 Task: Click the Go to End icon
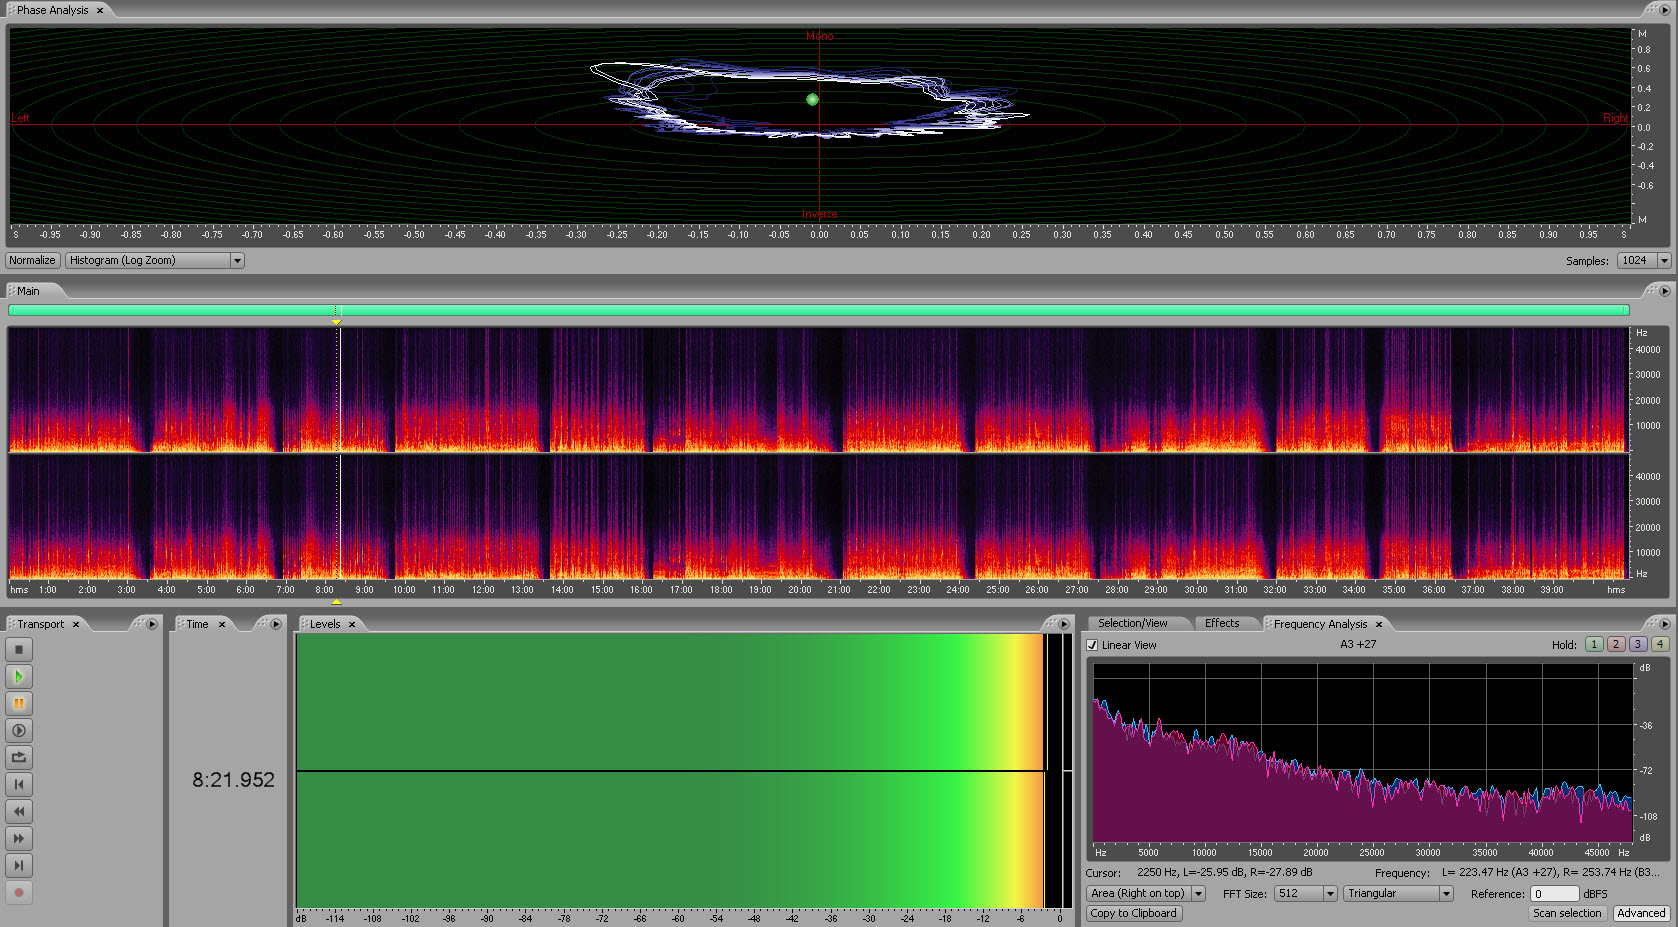coord(19,866)
